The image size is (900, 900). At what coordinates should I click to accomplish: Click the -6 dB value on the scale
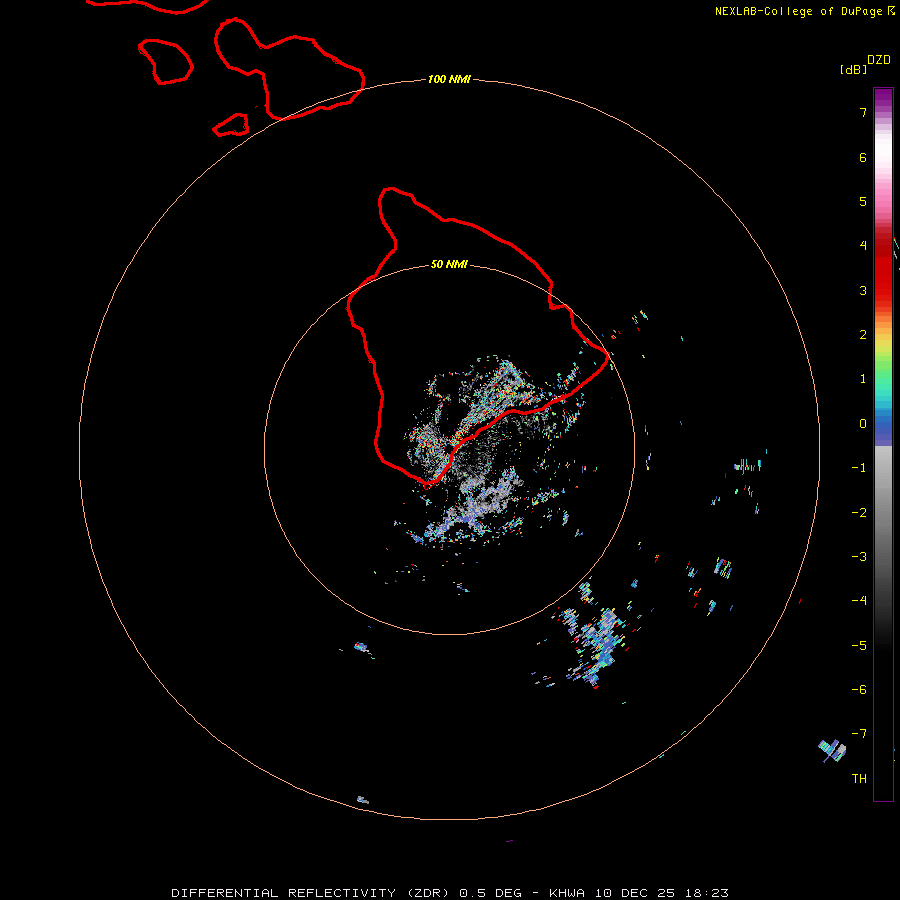tap(859, 690)
